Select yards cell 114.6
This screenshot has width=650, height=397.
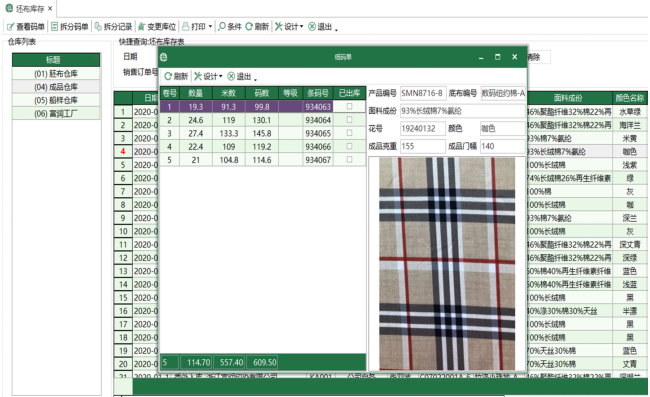click(x=262, y=160)
